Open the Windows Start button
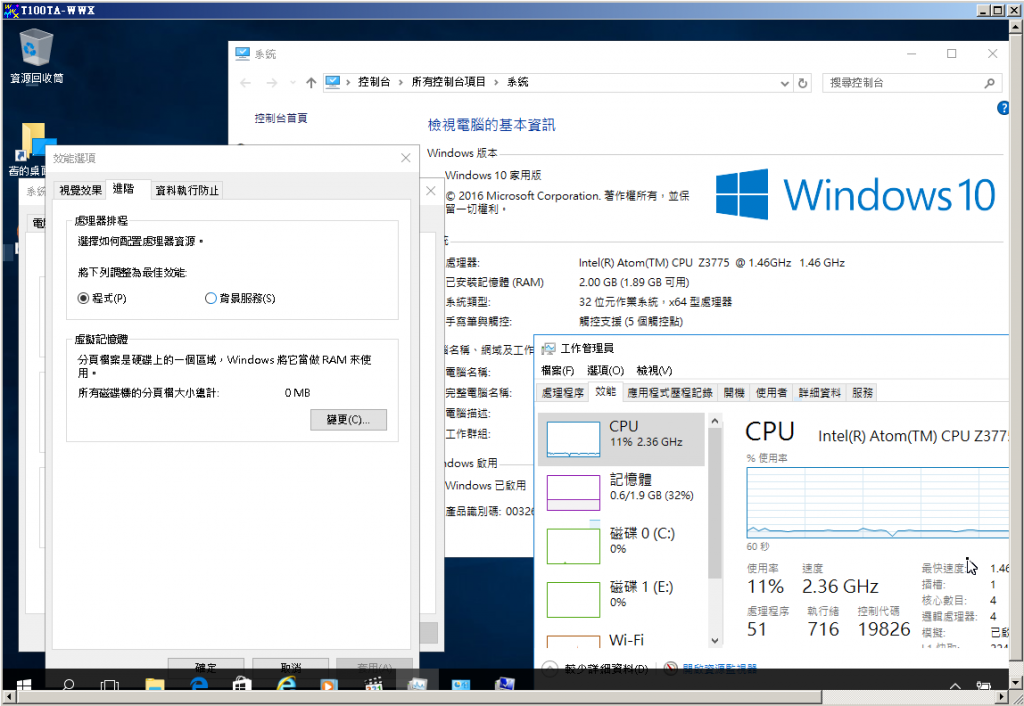The height and width of the screenshot is (706, 1024). pos(24,685)
